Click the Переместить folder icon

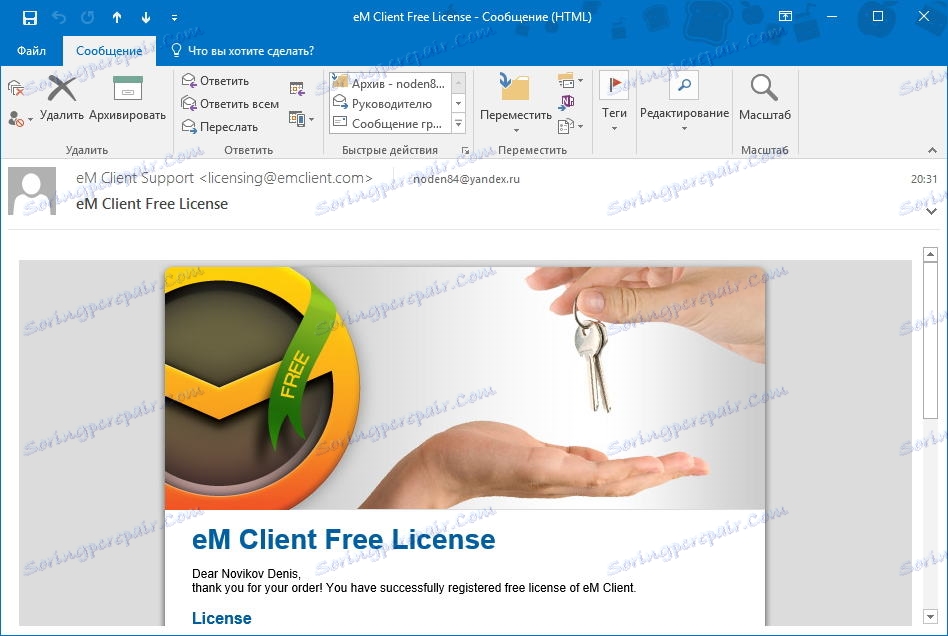click(515, 102)
